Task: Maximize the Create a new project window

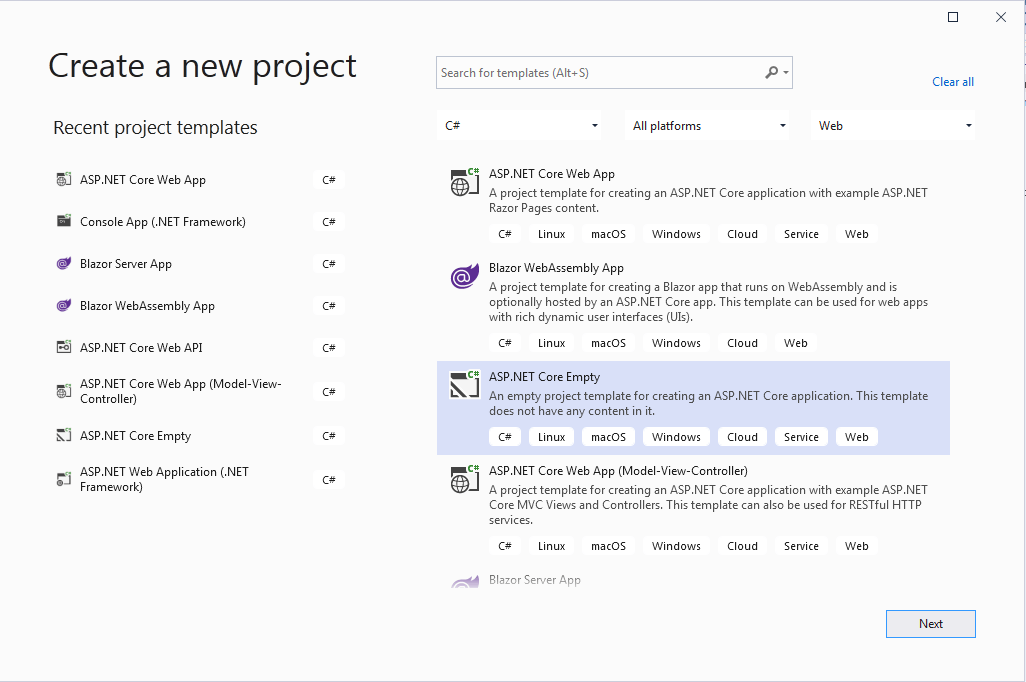Action: click(x=953, y=17)
